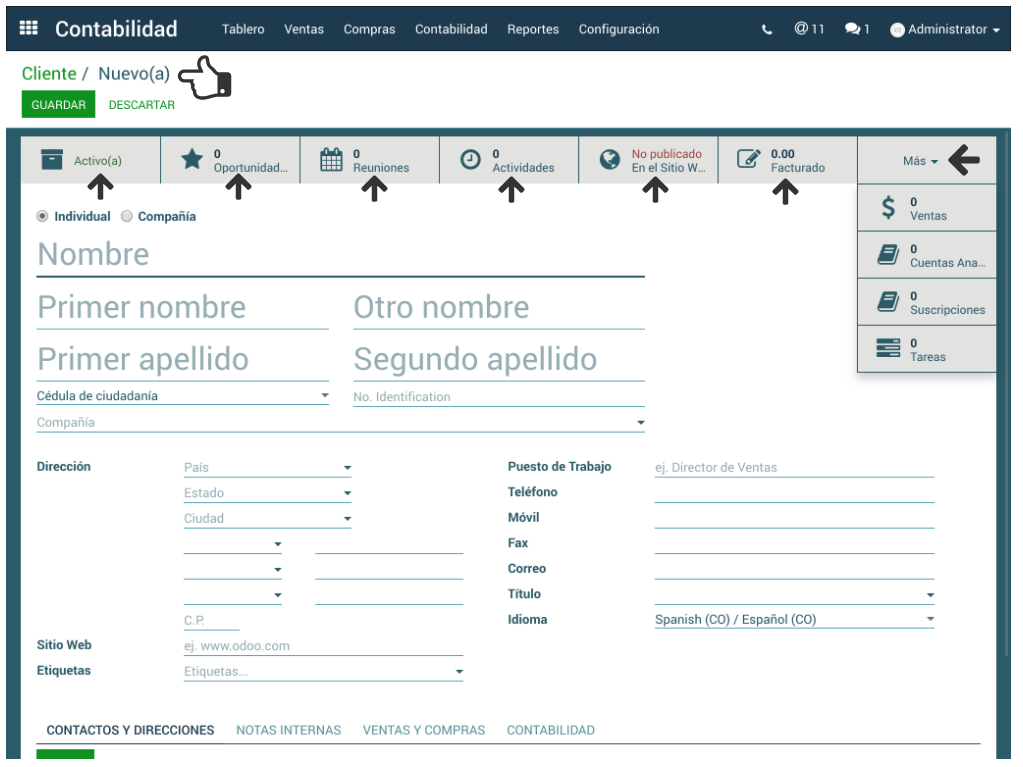Click the Guardar button
This screenshot has height=767, width=1023.
point(58,105)
